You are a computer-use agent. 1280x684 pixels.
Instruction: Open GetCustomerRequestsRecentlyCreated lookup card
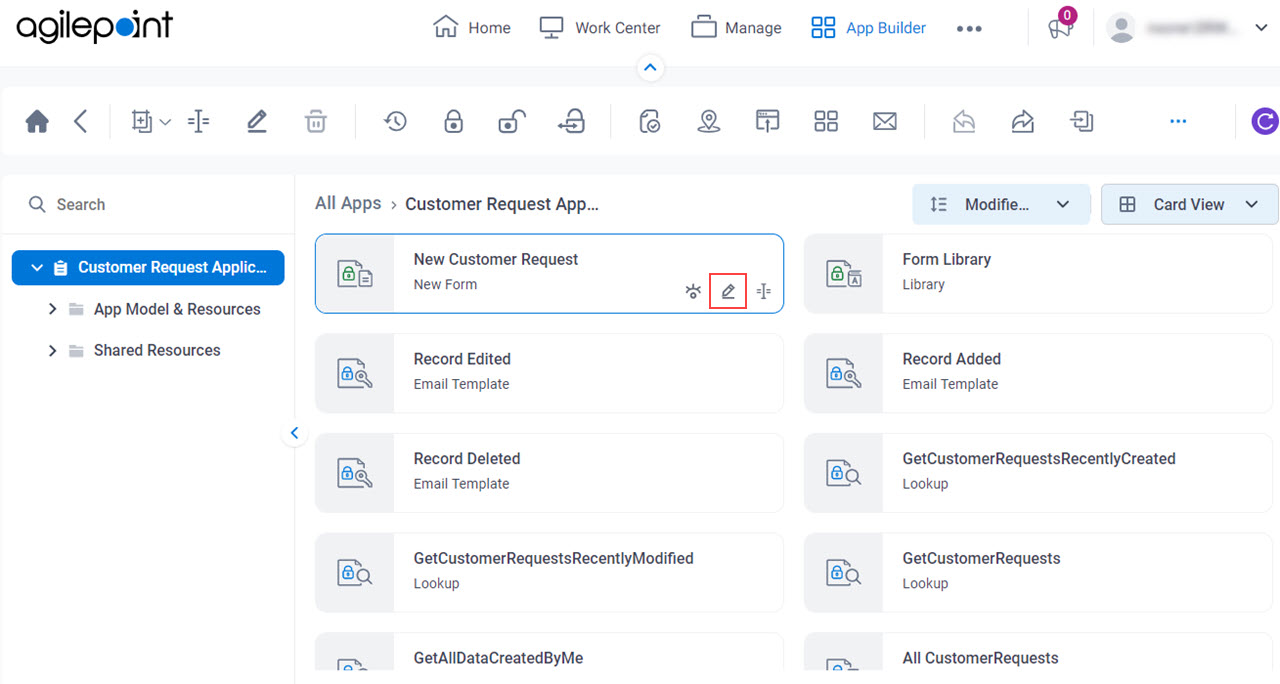[1038, 473]
